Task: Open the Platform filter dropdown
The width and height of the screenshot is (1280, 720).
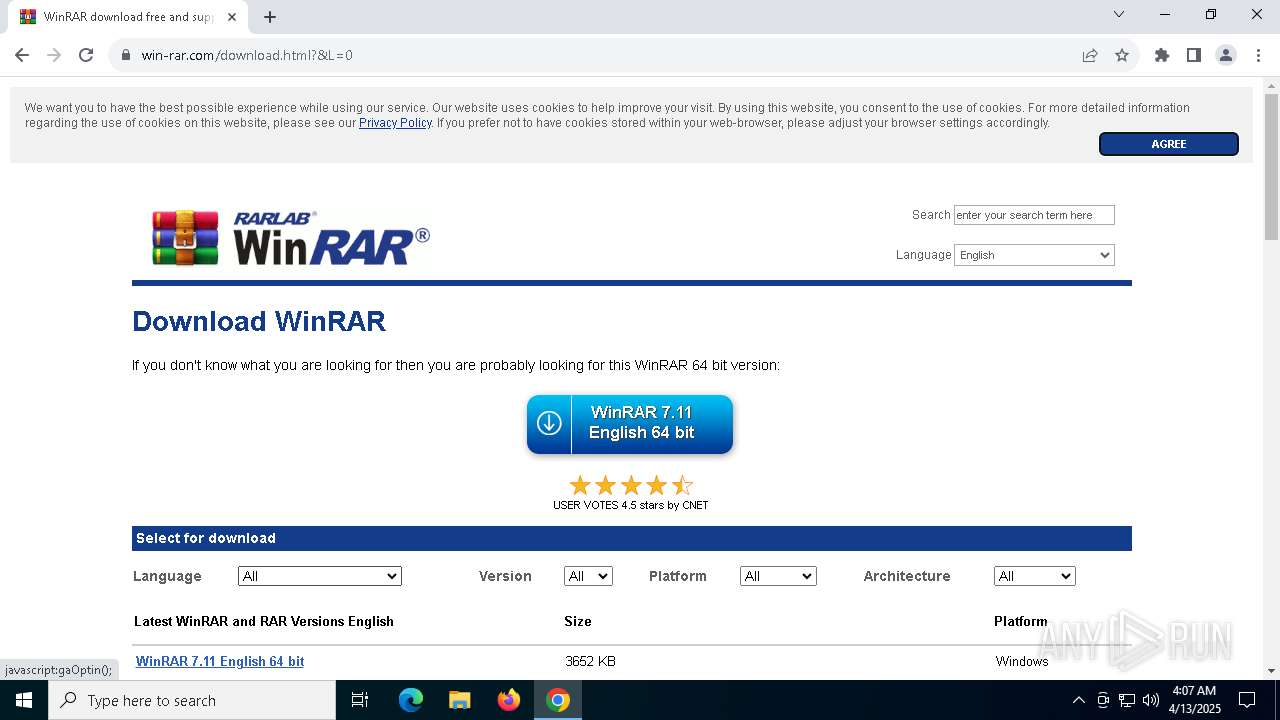Action: [x=778, y=576]
